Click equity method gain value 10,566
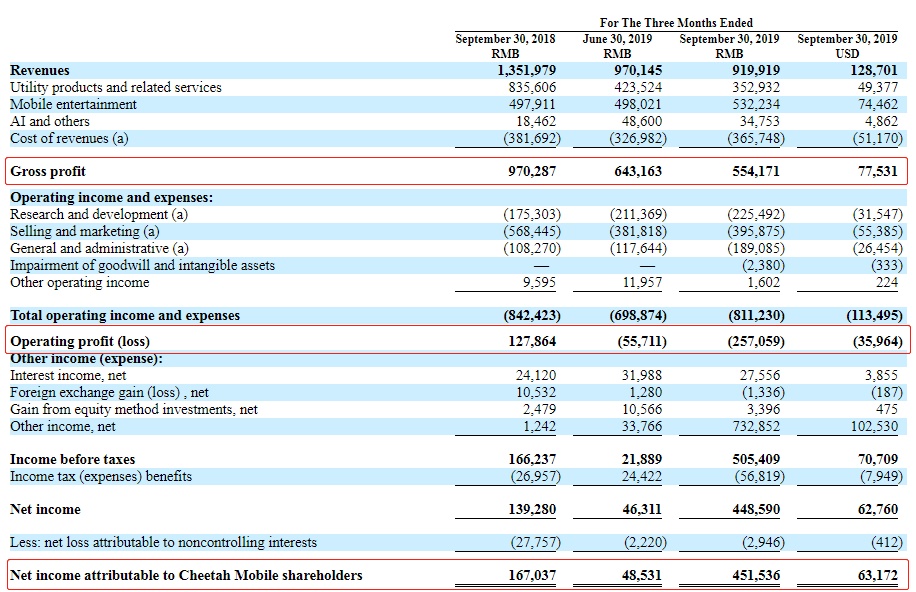The image size is (916, 592). click(x=642, y=410)
